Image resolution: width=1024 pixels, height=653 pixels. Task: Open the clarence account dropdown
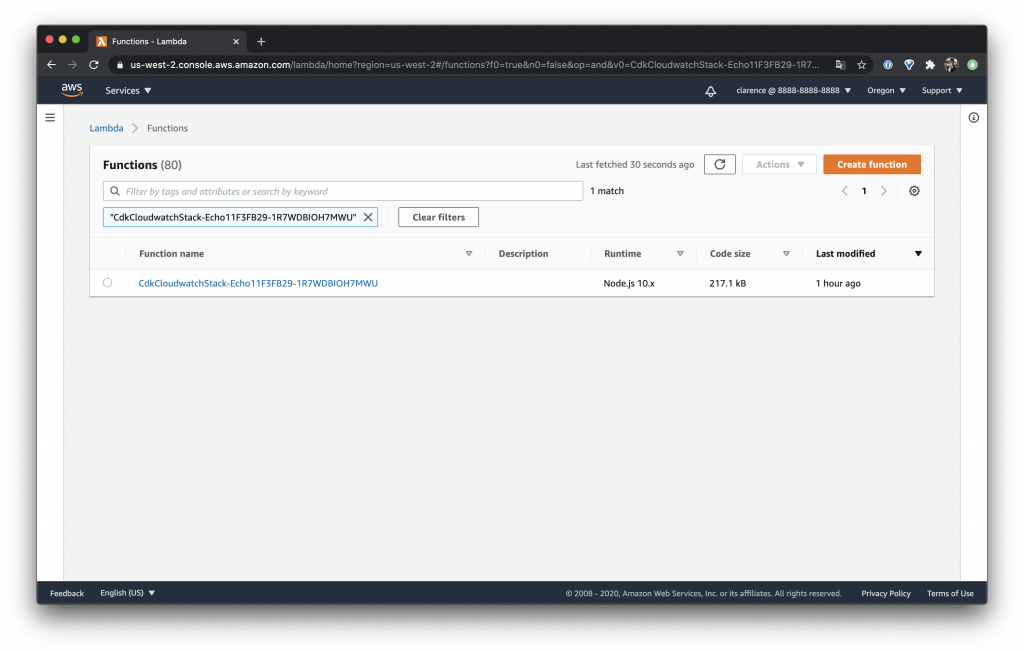tap(793, 90)
